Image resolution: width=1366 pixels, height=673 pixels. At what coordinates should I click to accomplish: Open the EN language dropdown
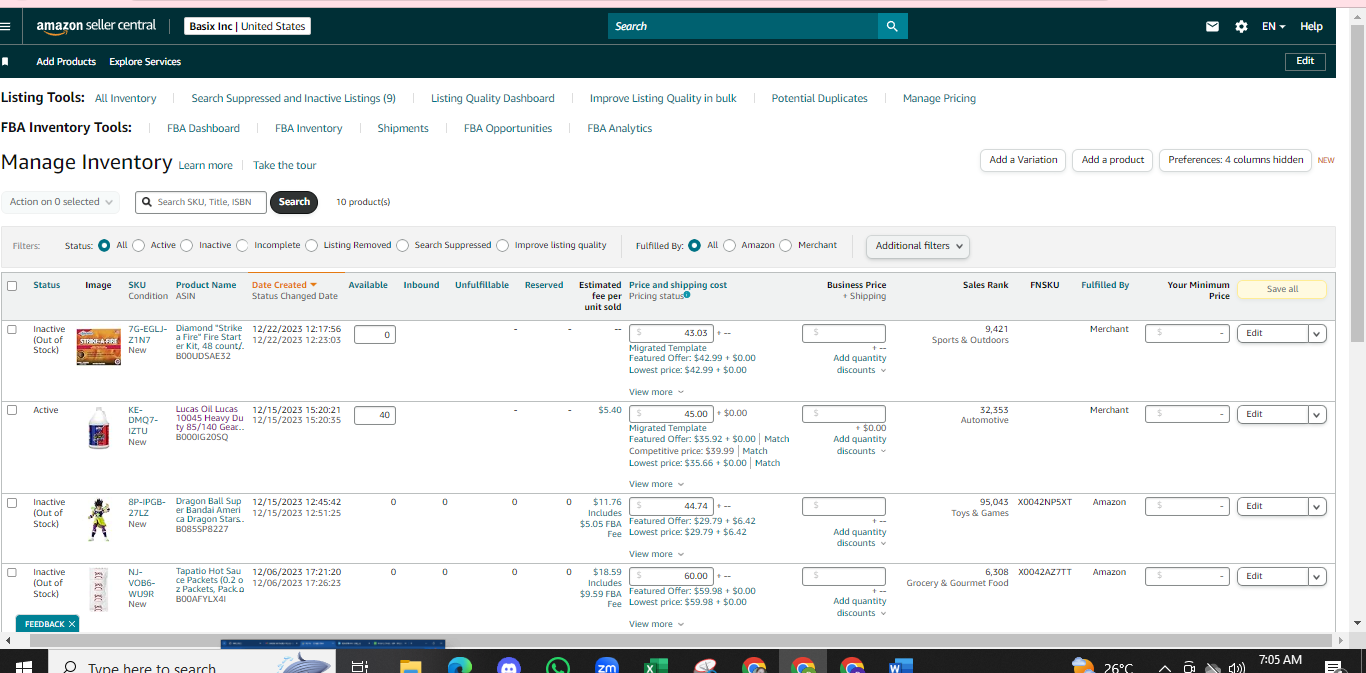coord(1273,27)
